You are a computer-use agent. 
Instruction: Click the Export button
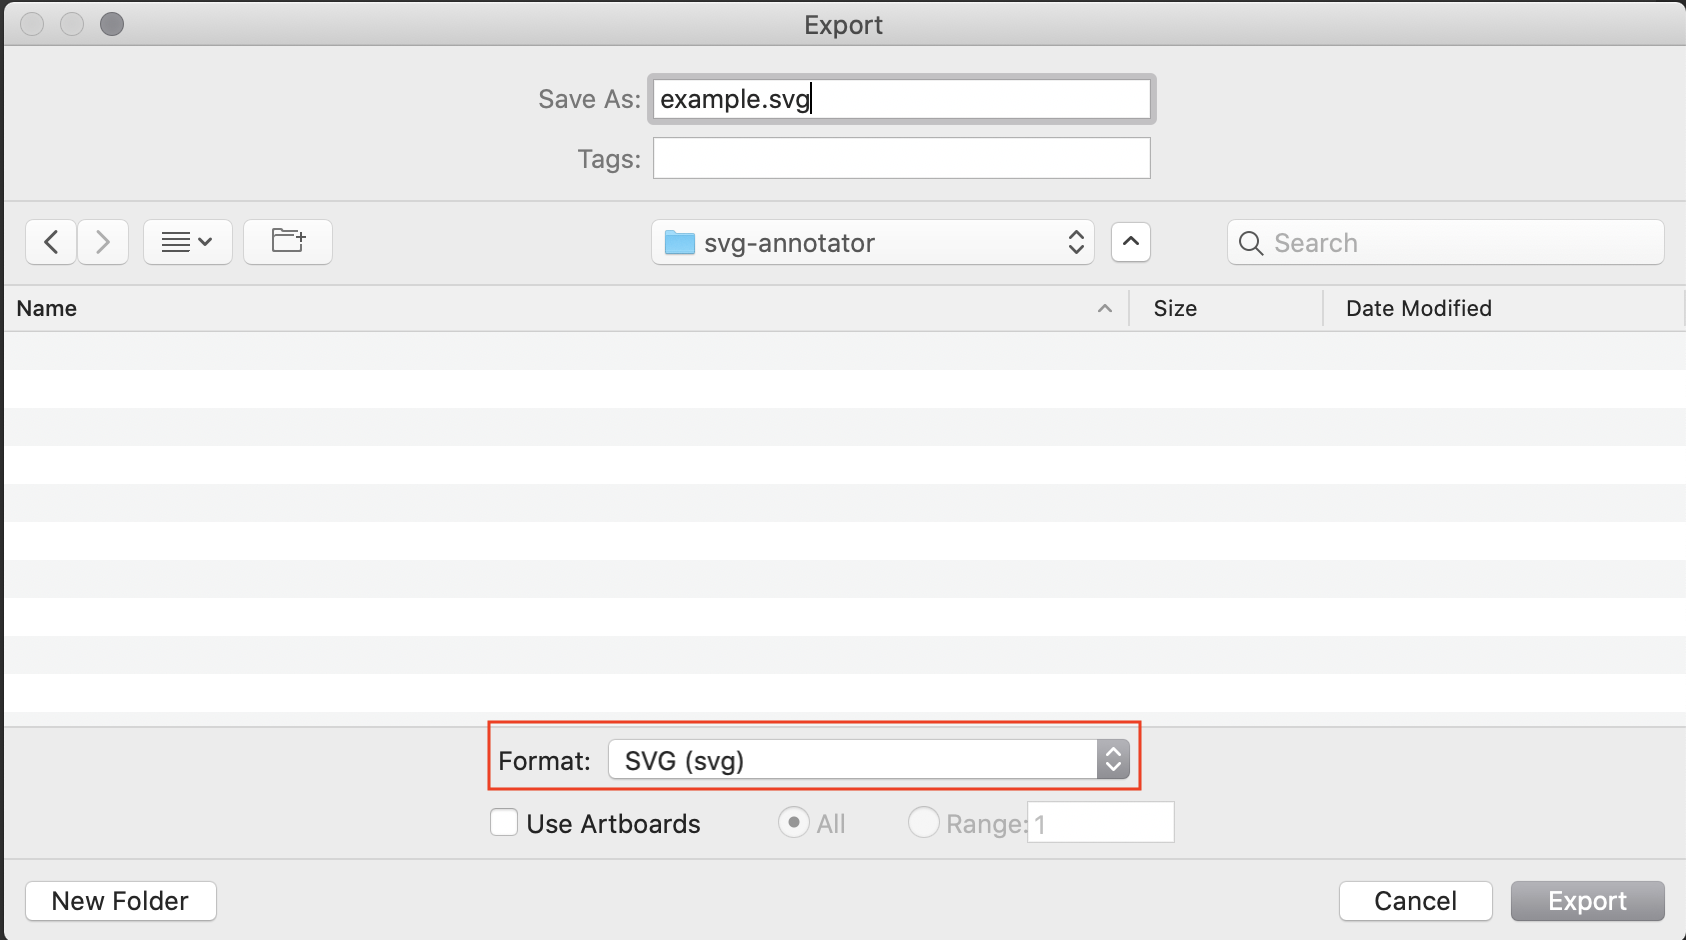point(1588,901)
